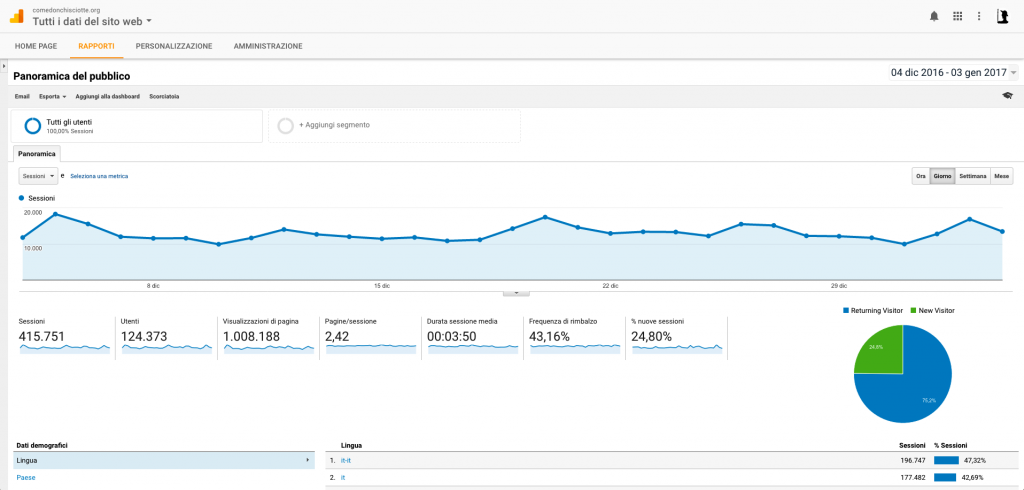Image resolution: width=1024 pixels, height=490 pixels.
Task: Click the 47,32% sessions percentage
Action: point(975,461)
